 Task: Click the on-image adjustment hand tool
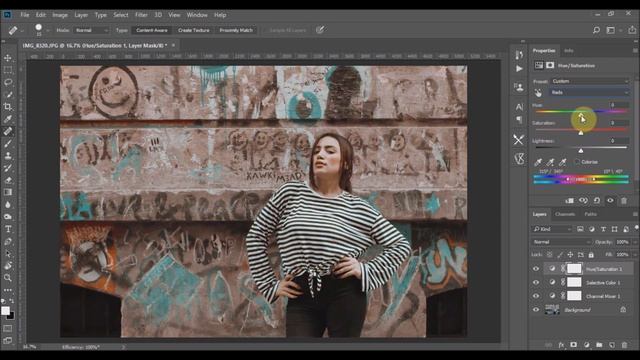pyautogui.click(x=538, y=93)
